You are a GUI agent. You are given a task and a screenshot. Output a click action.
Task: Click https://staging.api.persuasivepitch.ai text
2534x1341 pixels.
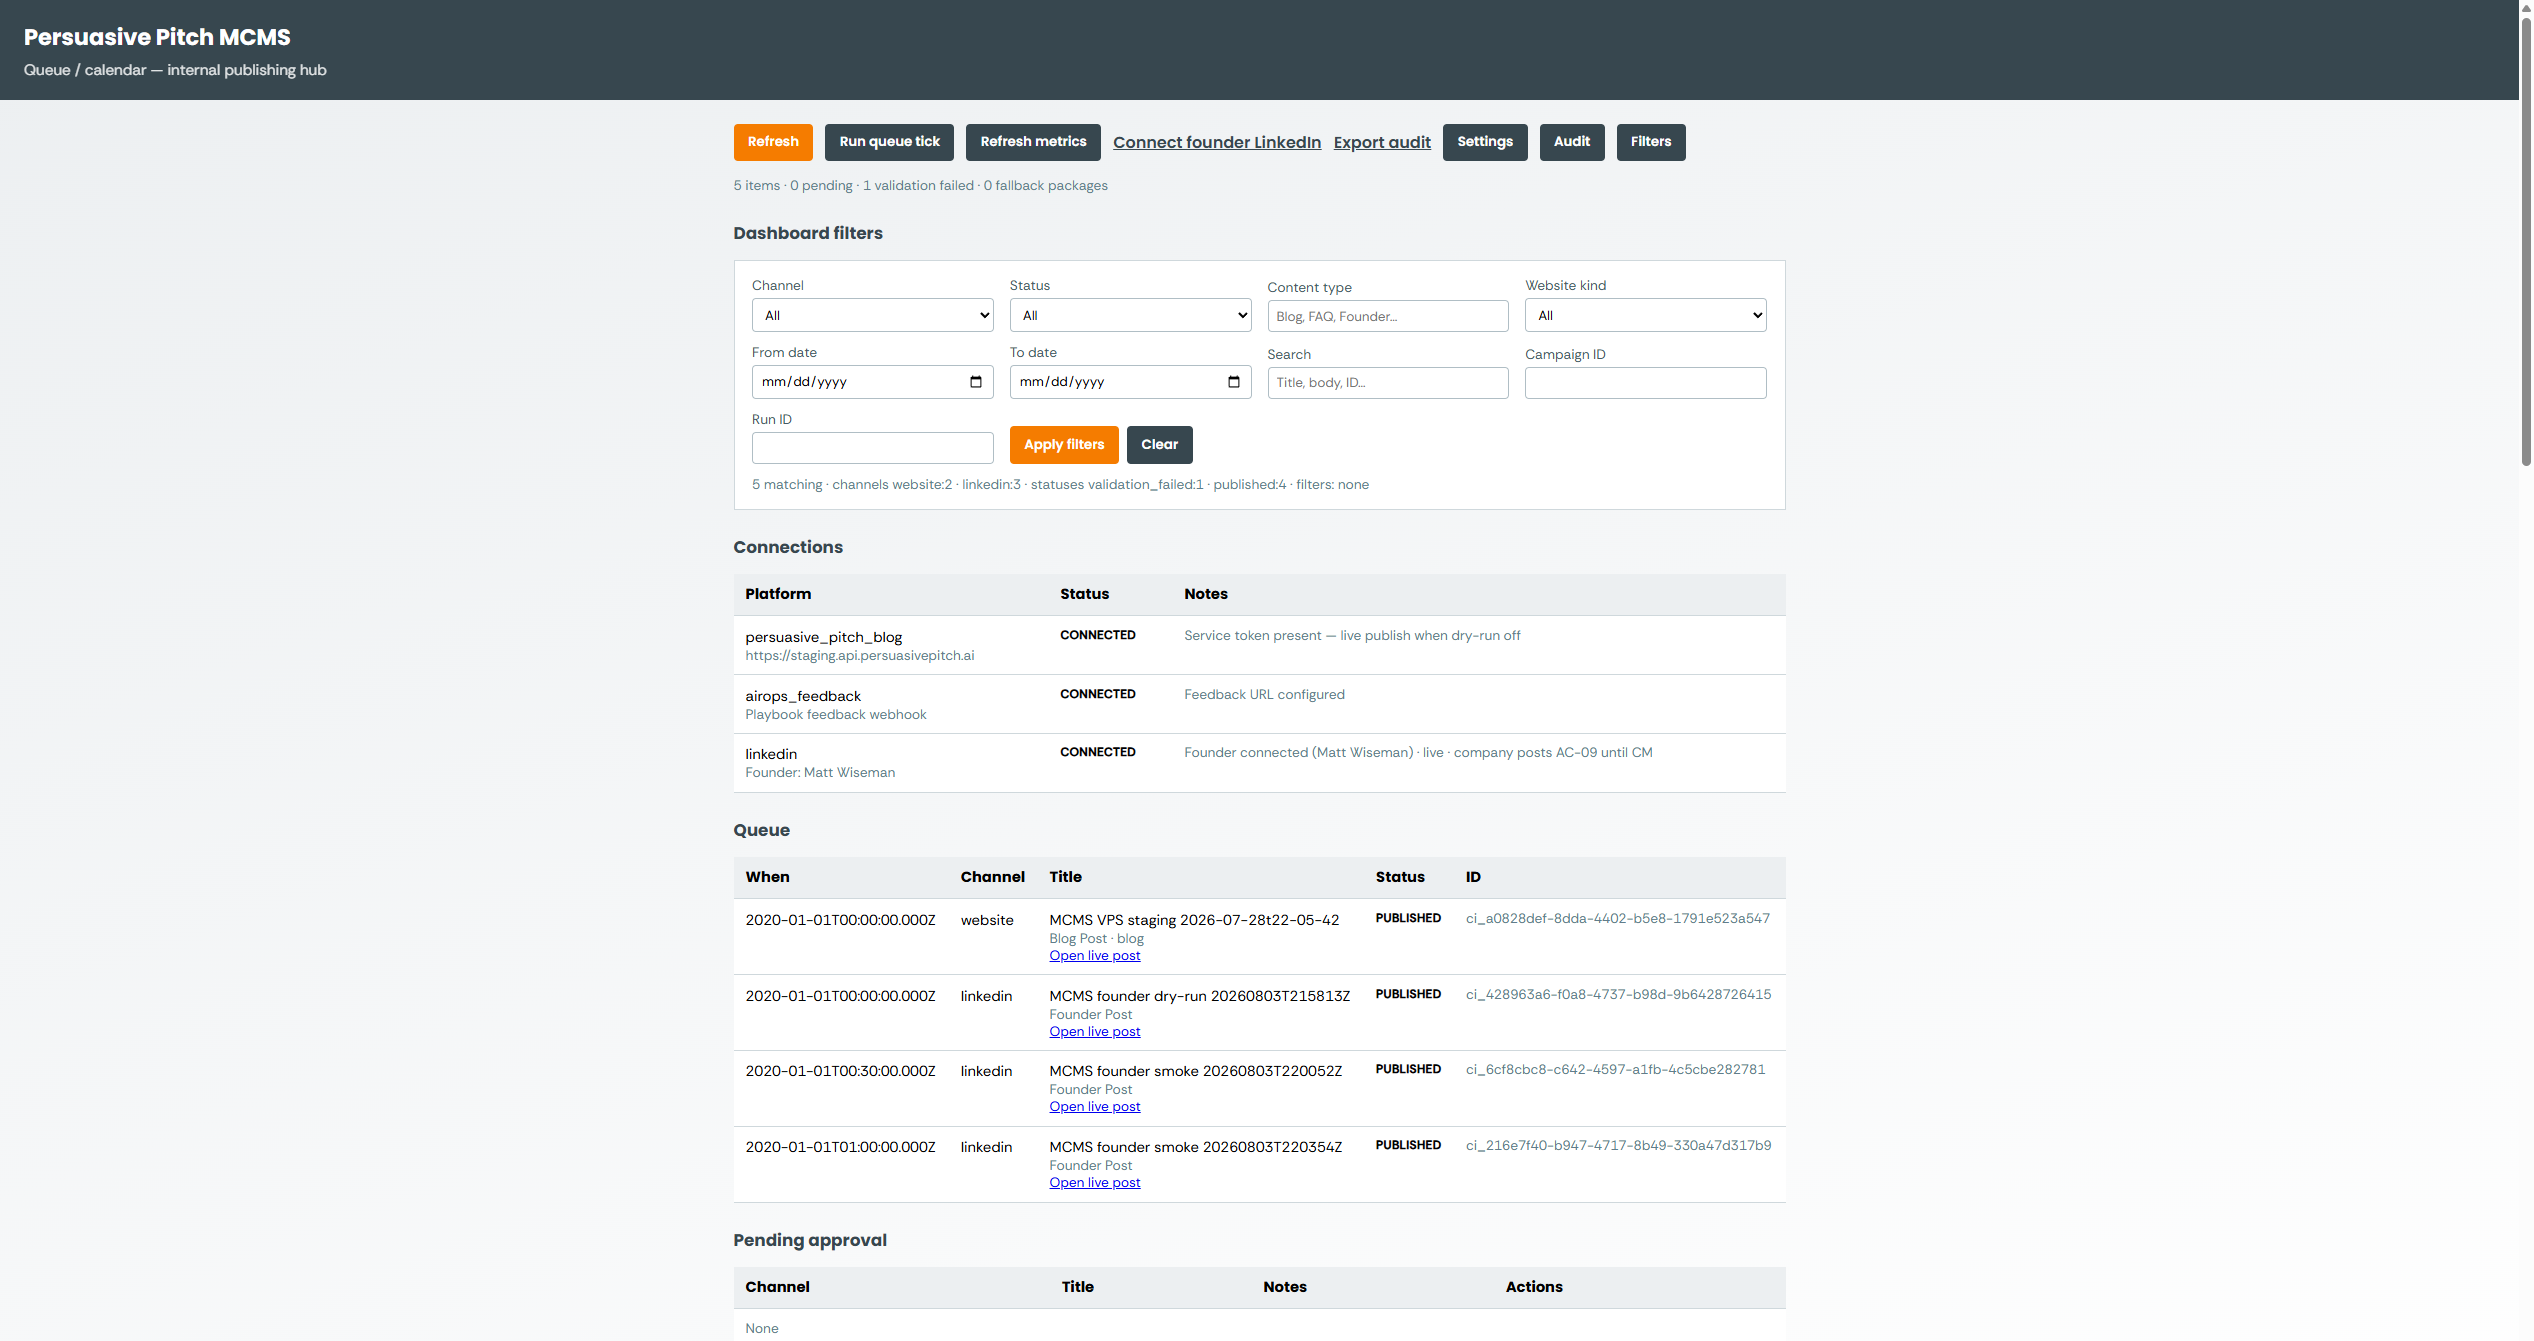[x=859, y=656]
